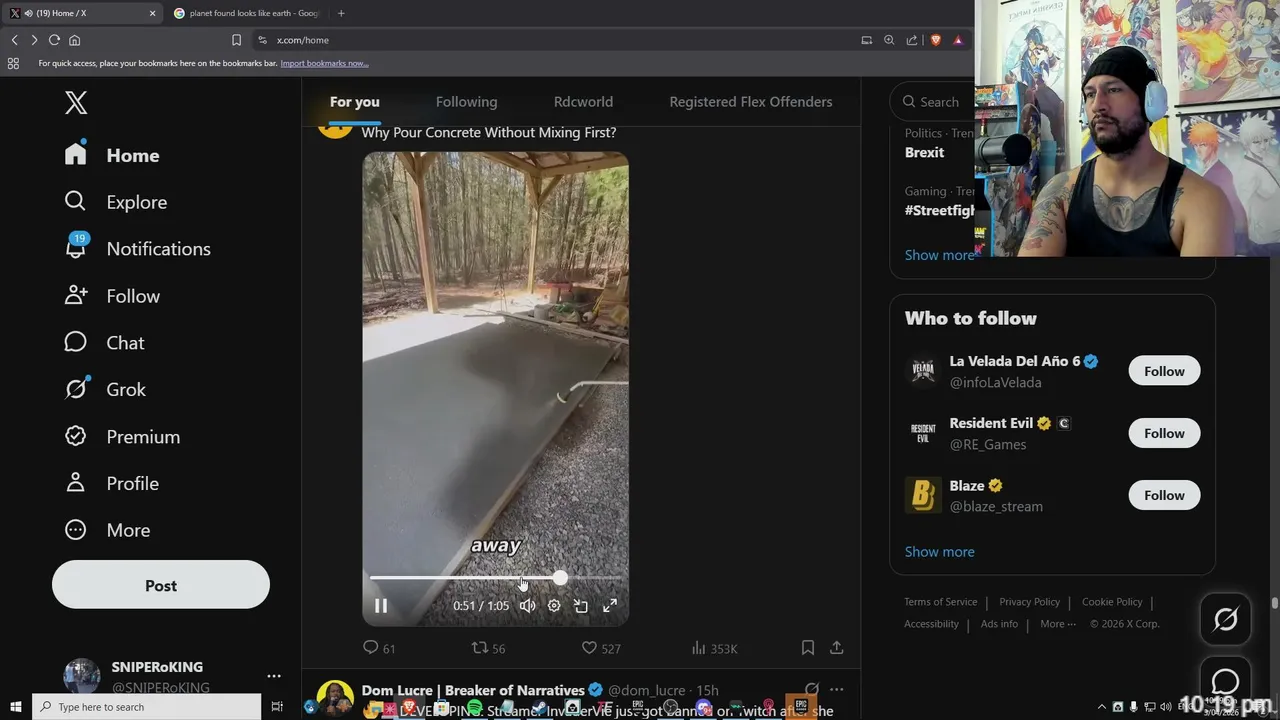Open Ads info footer link

[999, 624]
